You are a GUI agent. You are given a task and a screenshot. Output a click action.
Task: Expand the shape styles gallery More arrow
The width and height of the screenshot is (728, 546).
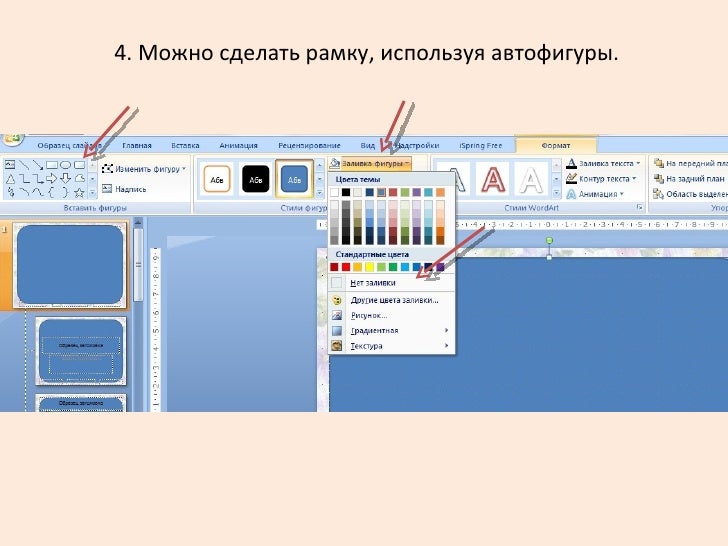pyautogui.click(x=319, y=192)
